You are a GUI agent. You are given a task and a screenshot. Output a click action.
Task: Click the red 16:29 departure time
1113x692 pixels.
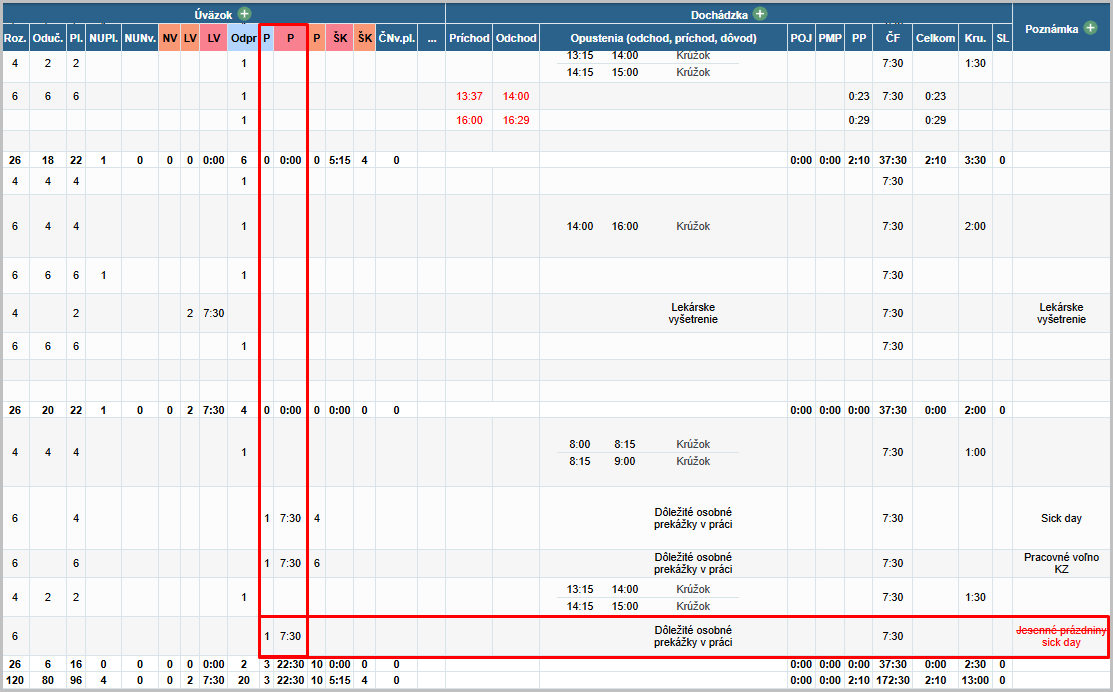[x=516, y=120]
